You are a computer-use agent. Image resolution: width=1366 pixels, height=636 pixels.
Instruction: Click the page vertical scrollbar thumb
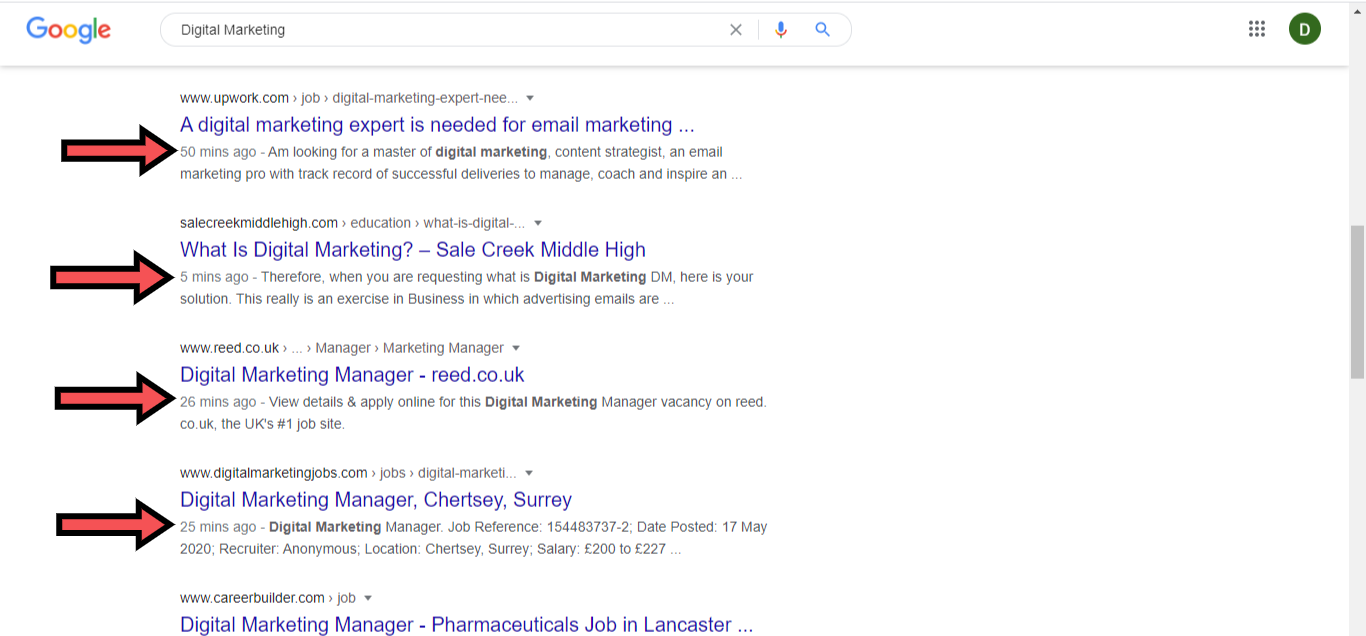click(x=1357, y=302)
